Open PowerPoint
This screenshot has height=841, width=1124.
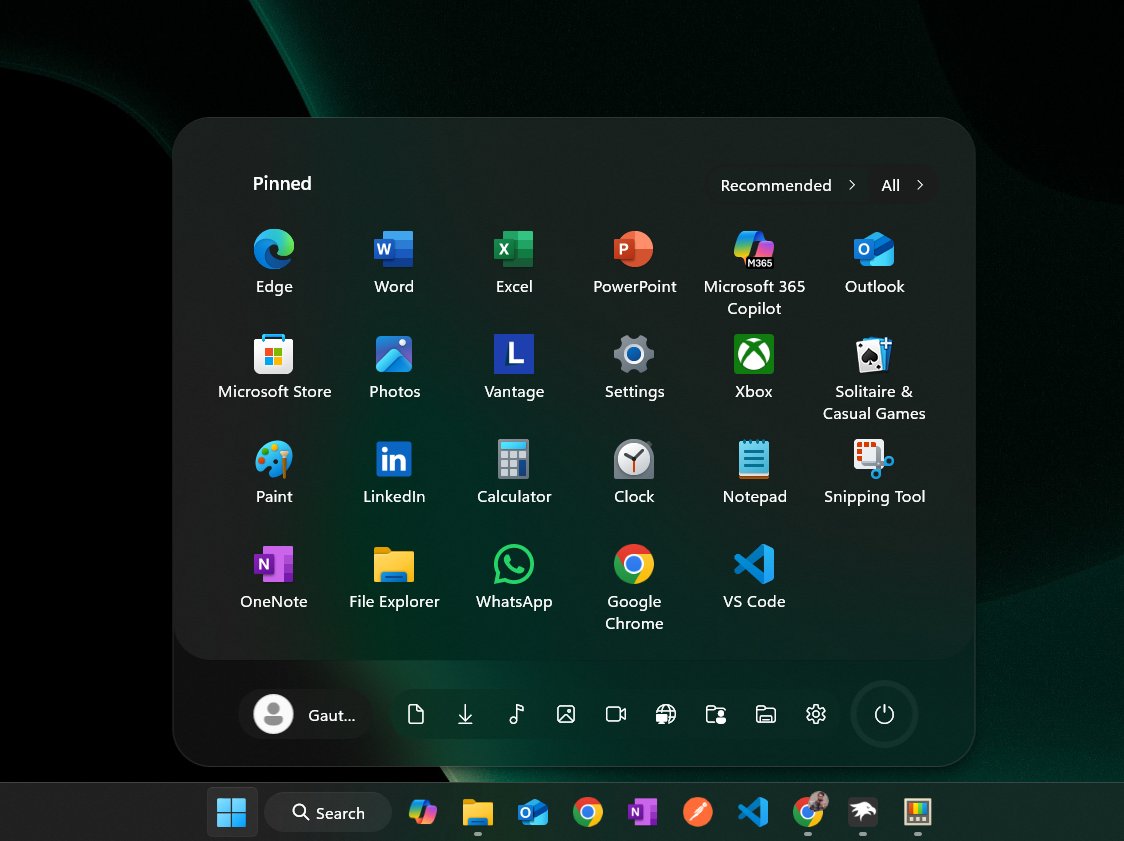(634, 262)
